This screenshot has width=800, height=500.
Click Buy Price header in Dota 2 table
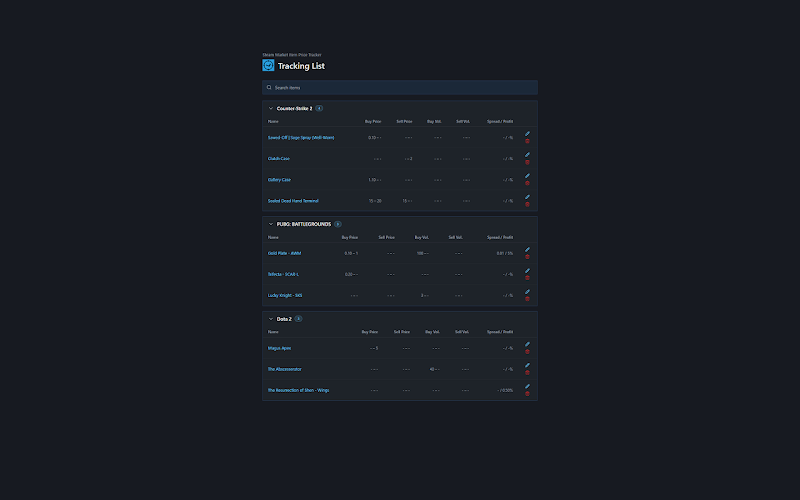[370, 332]
